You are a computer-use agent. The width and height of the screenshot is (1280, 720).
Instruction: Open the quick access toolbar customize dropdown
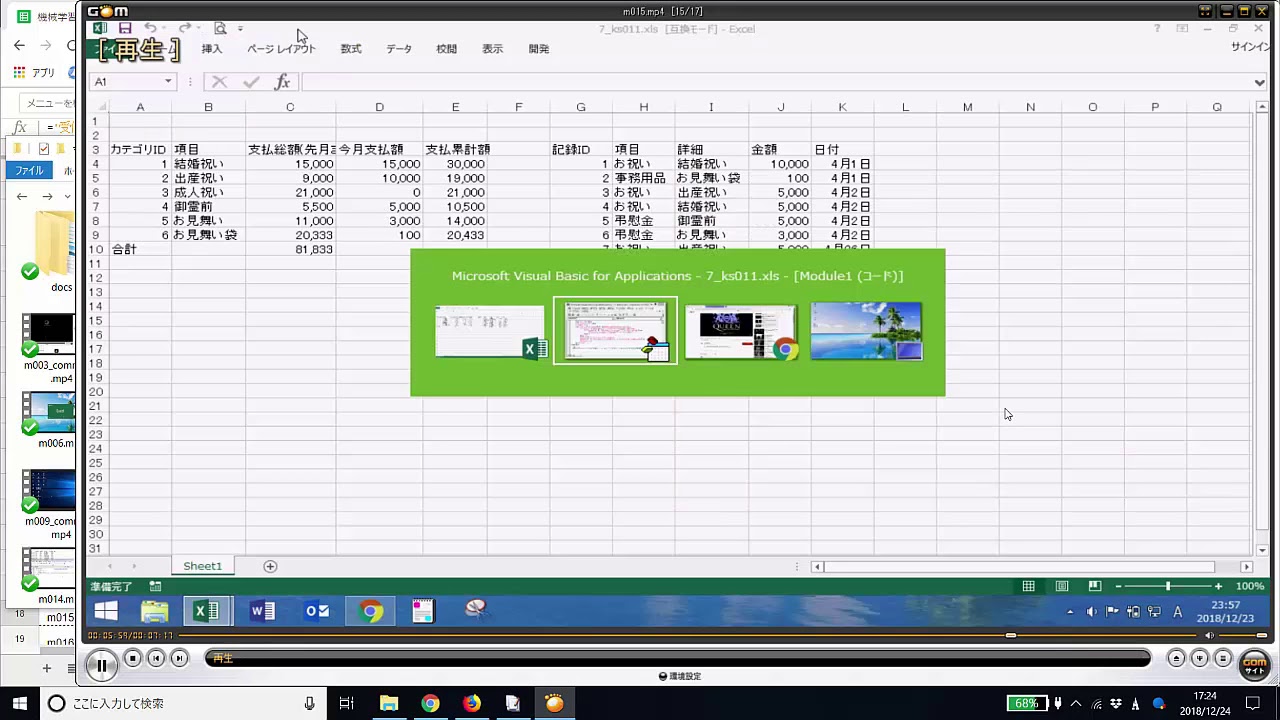(240, 29)
